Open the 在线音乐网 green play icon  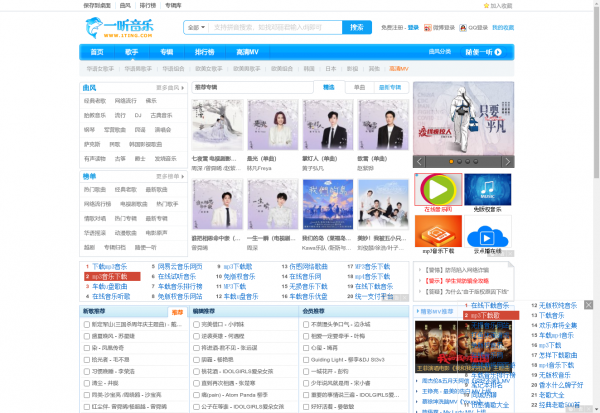click(436, 190)
